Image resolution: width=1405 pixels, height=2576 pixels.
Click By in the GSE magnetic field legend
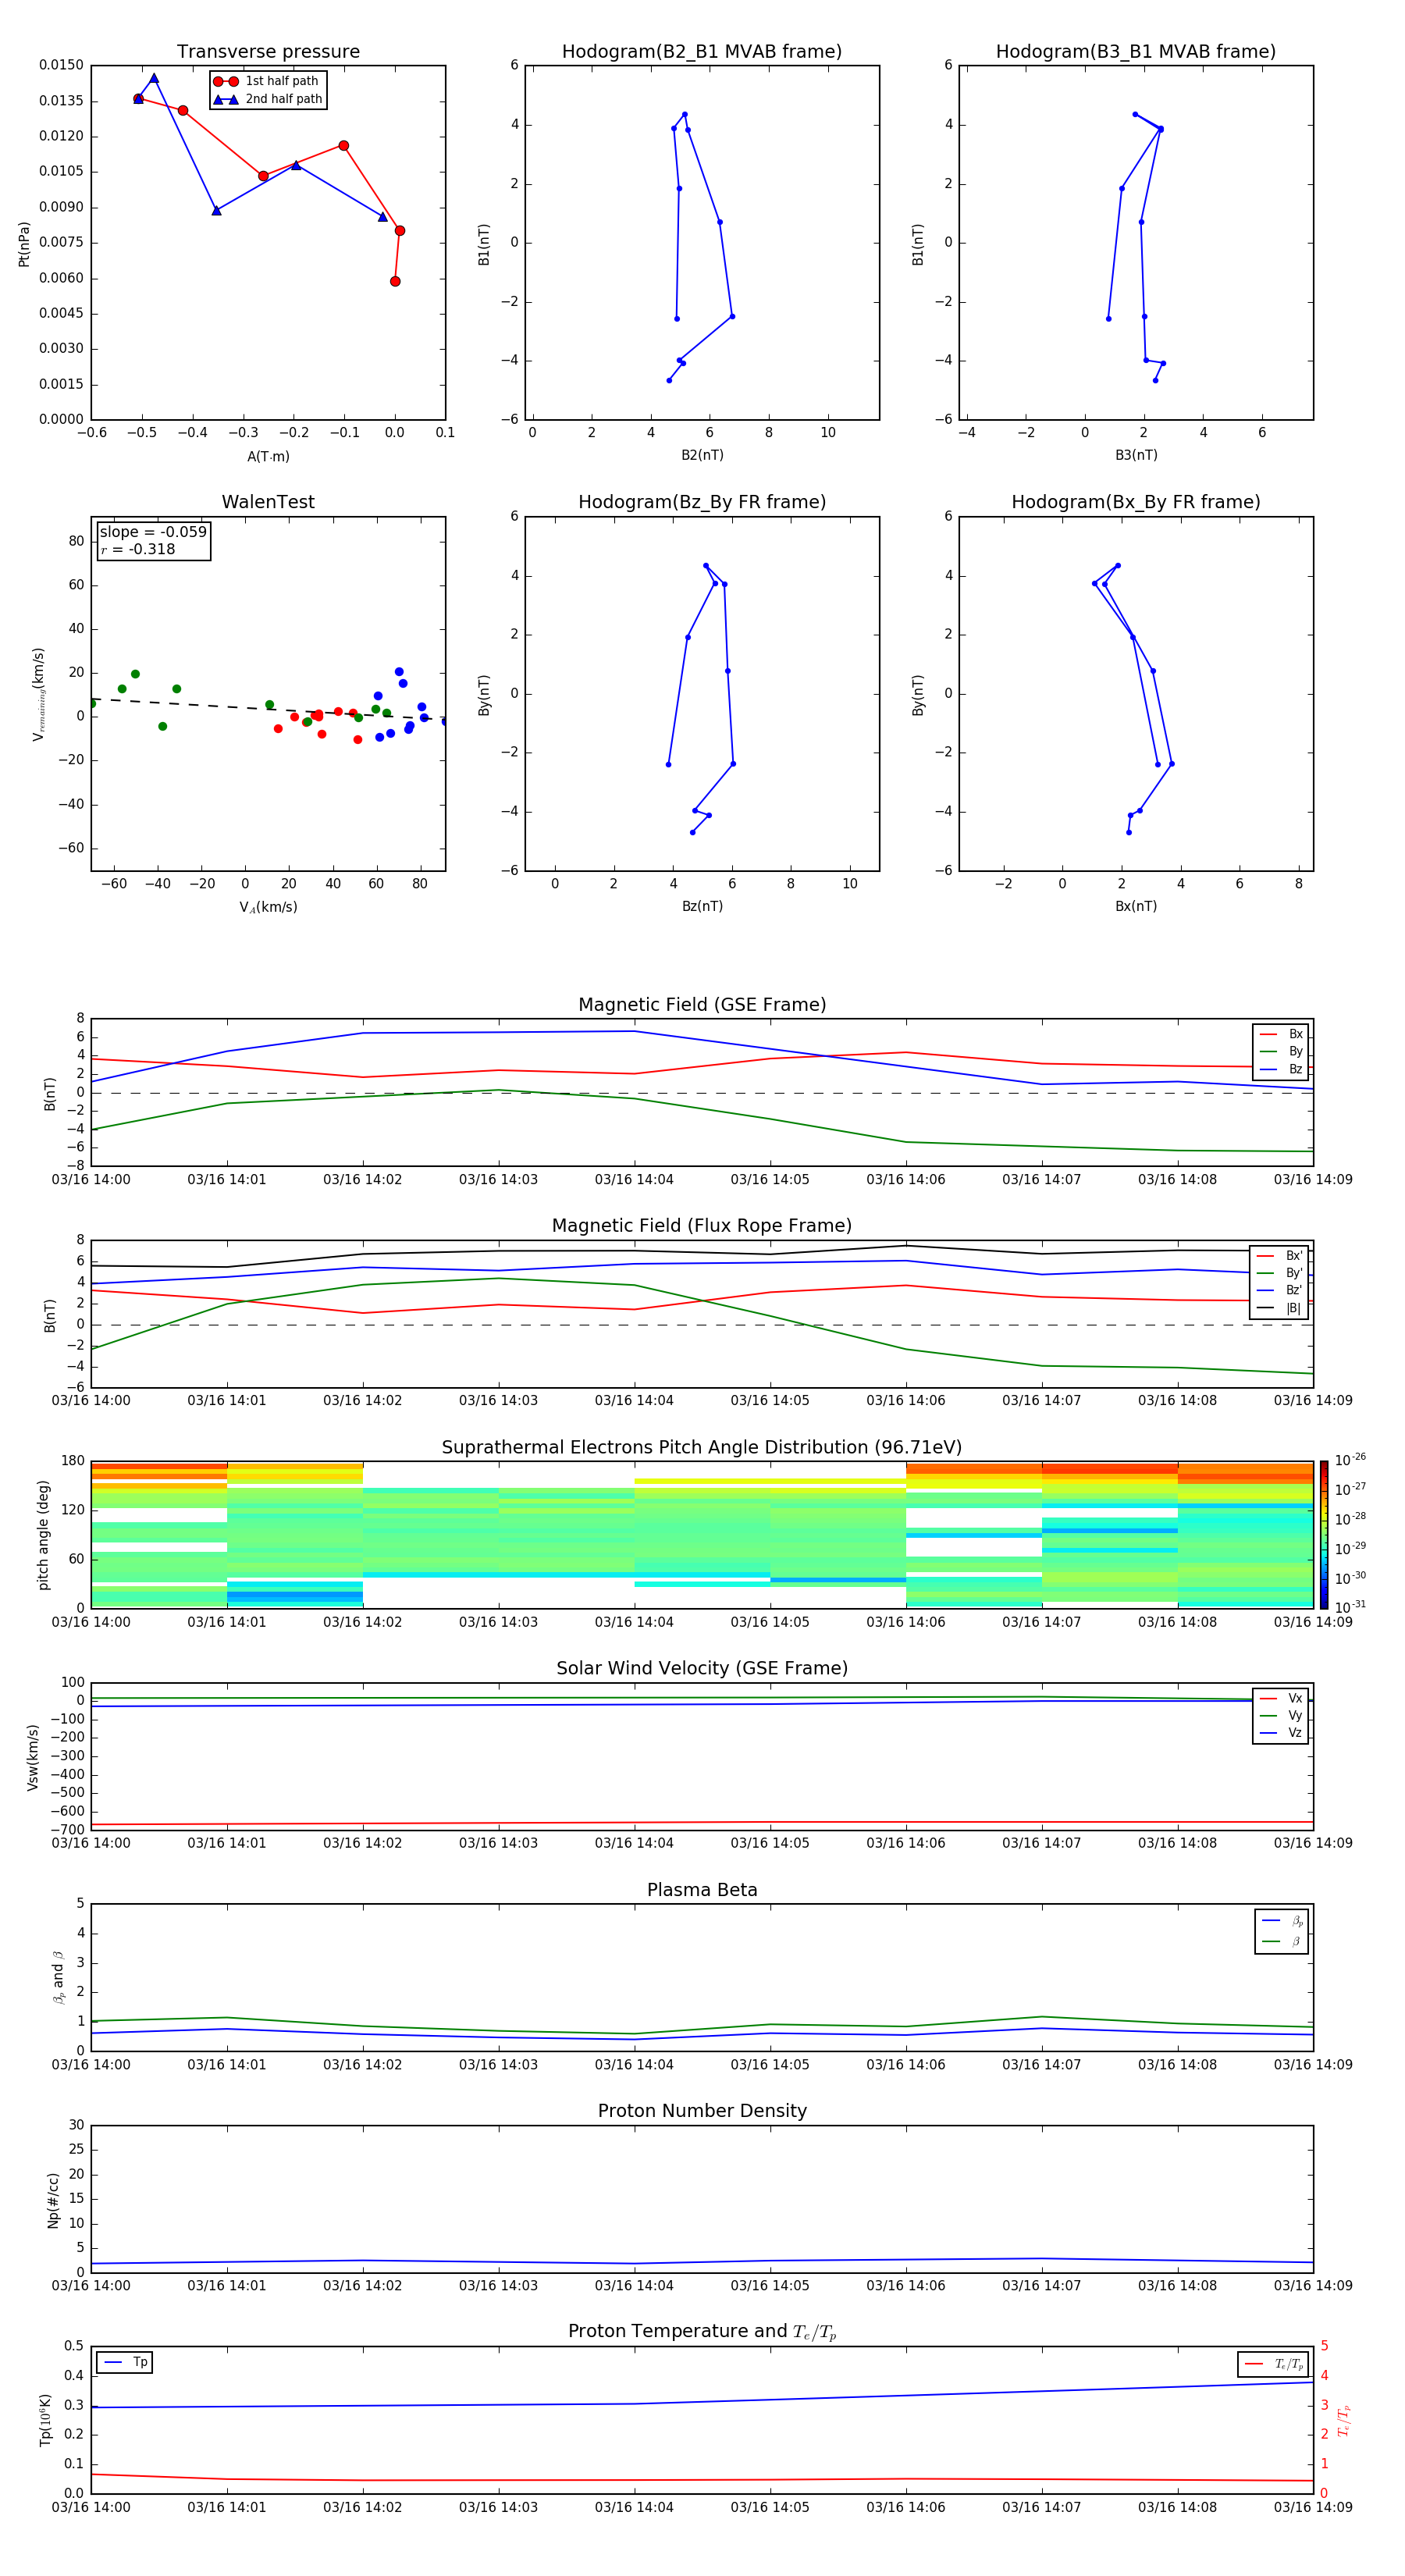click(x=1281, y=1051)
